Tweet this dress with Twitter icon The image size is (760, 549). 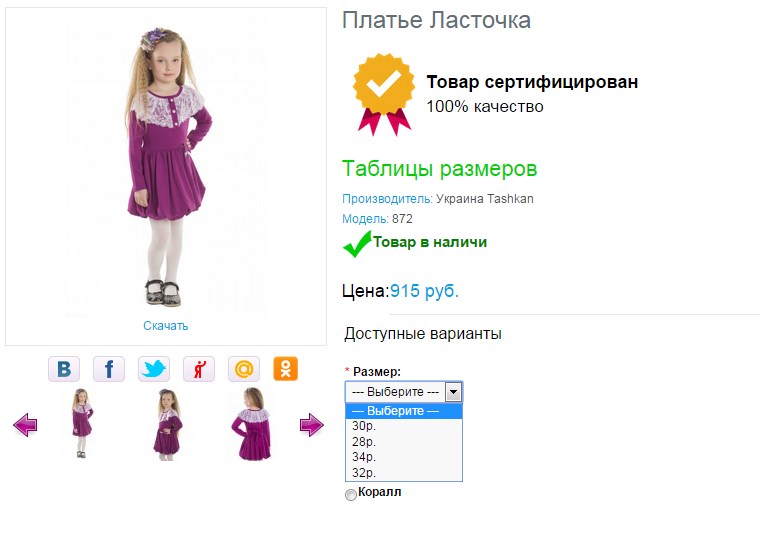coord(154,369)
